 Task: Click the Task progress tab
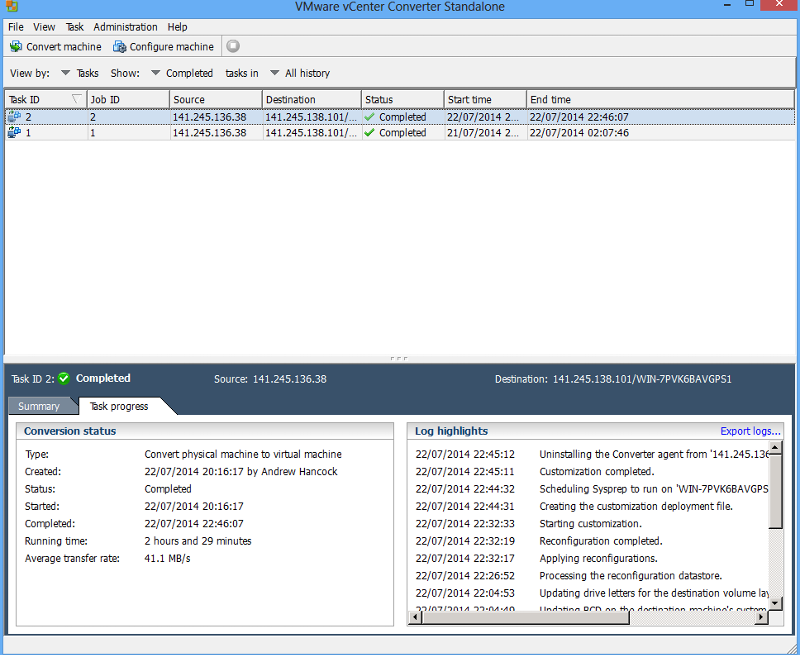pos(118,406)
